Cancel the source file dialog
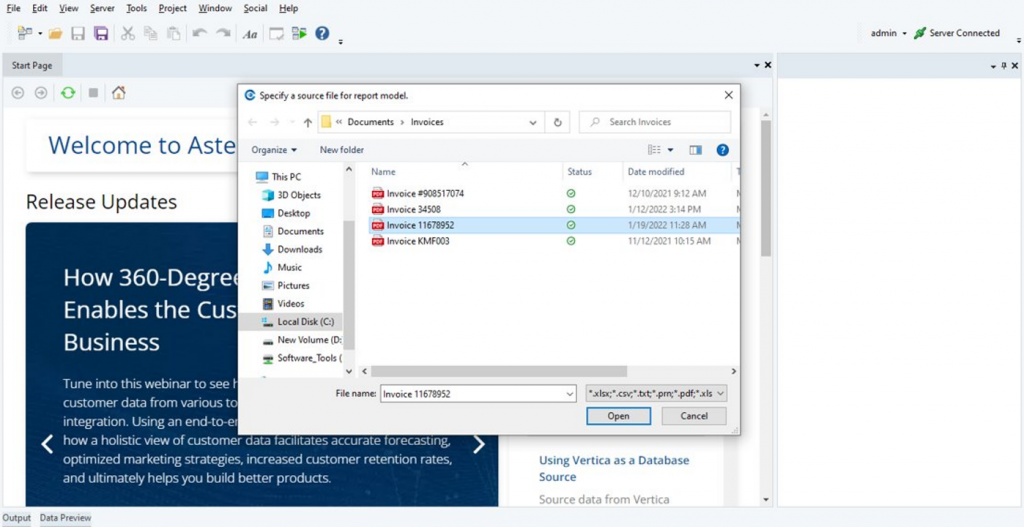The image size is (1024, 527). [x=694, y=416]
